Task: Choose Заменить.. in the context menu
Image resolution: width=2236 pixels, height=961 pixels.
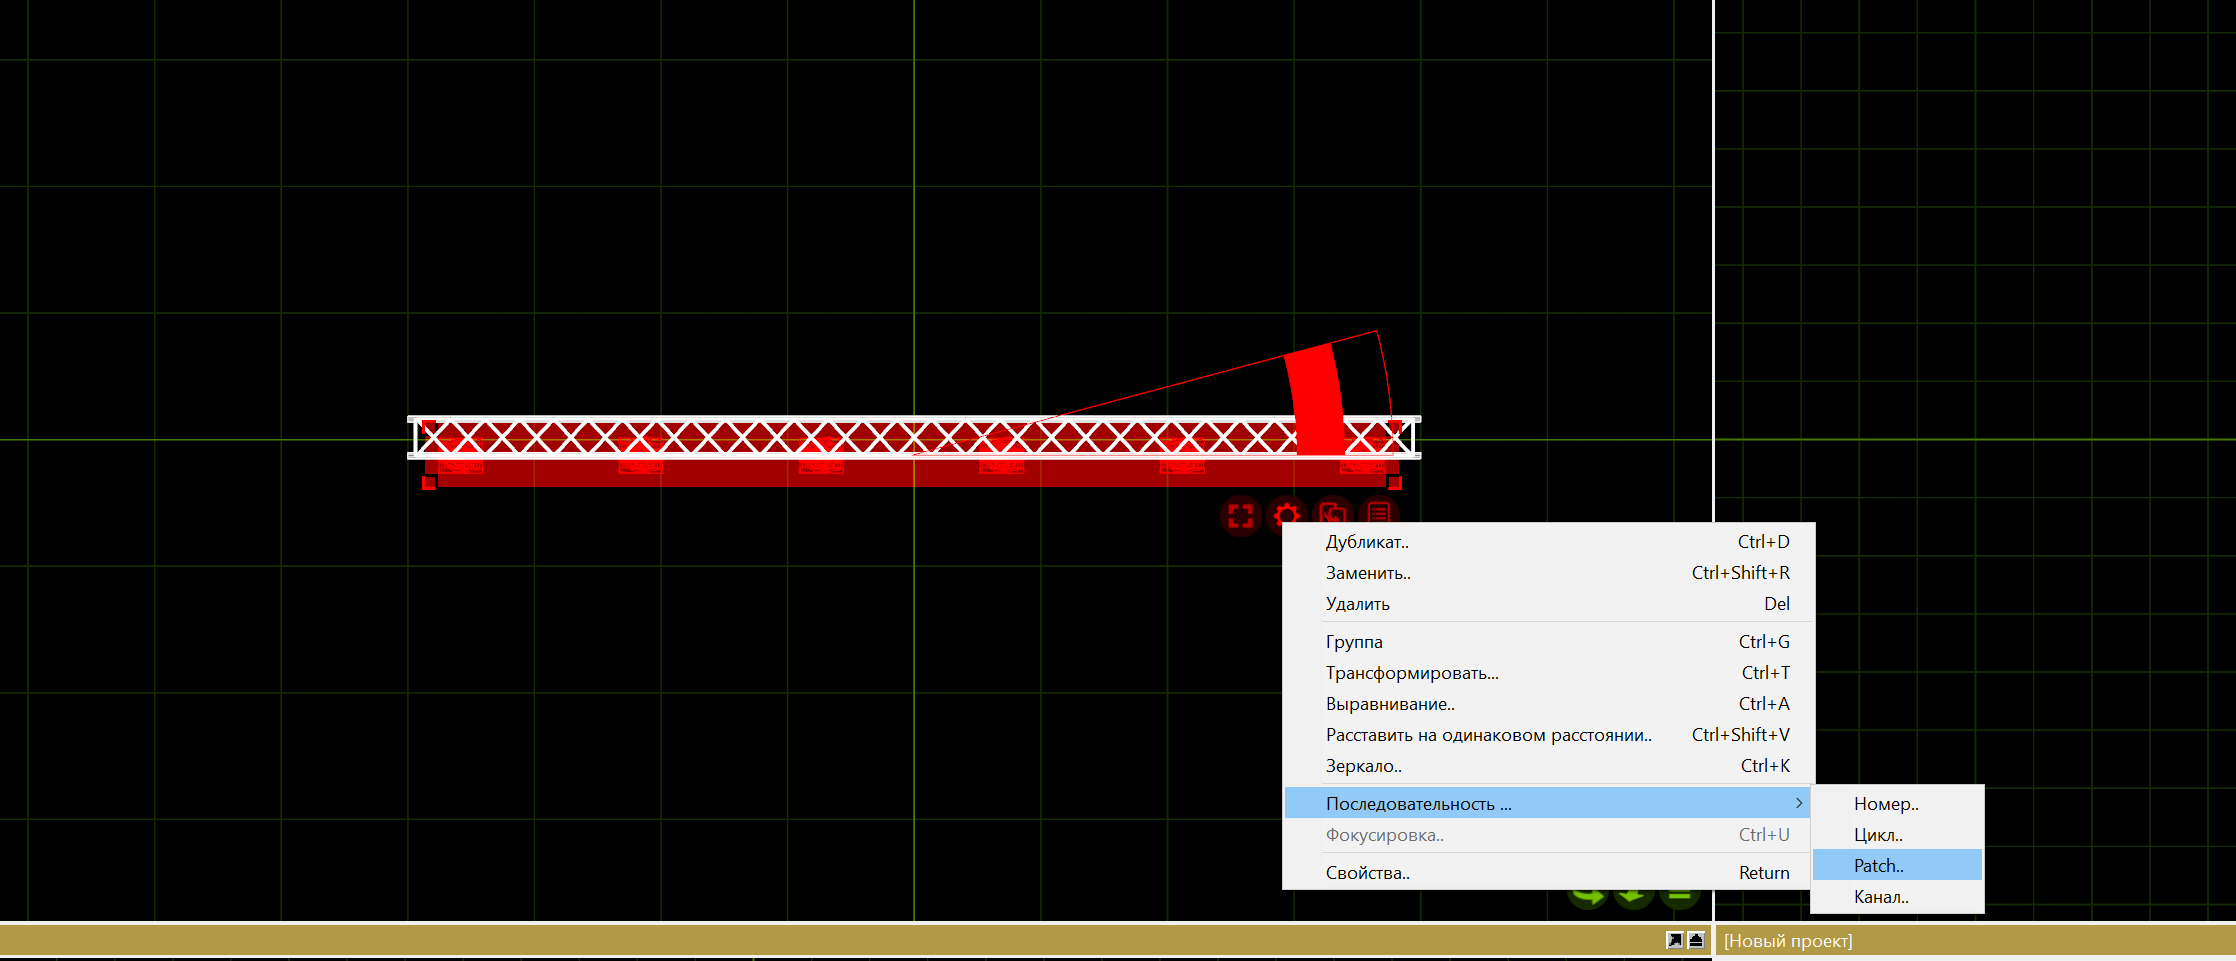Action: 1549,573
